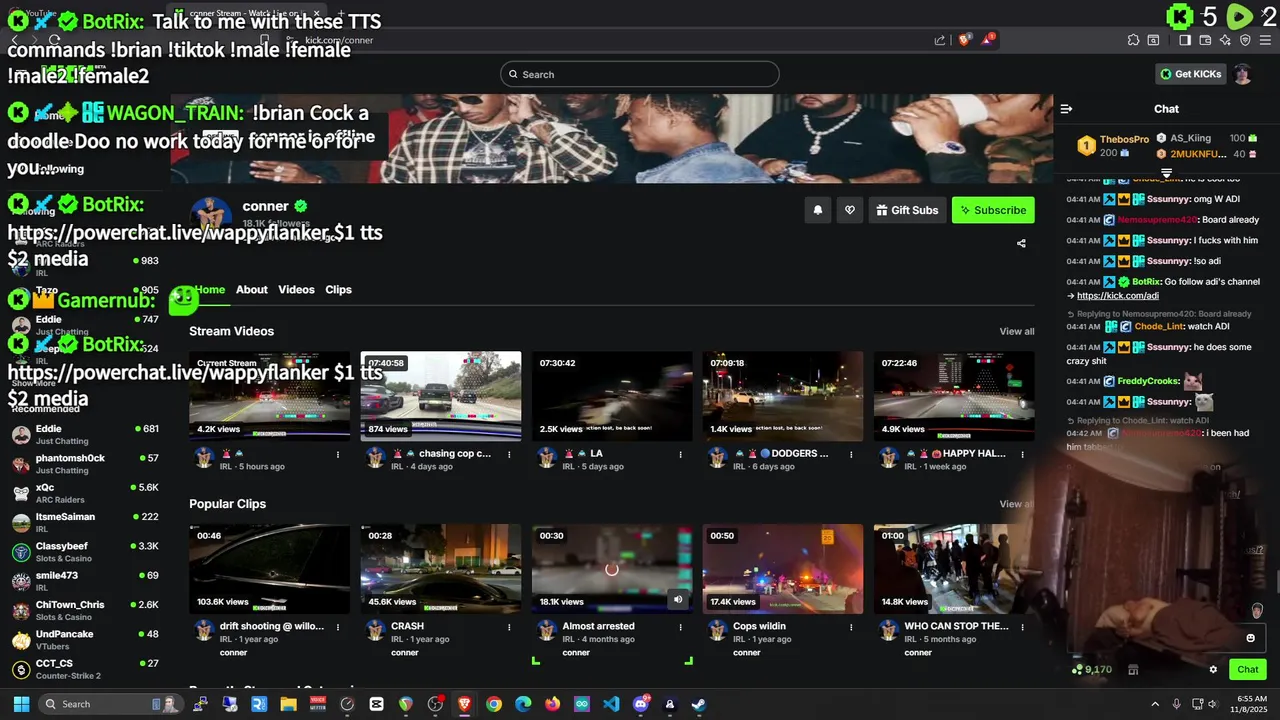Click the Subscribe button
The width and height of the screenshot is (1280, 720).
point(993,210)
